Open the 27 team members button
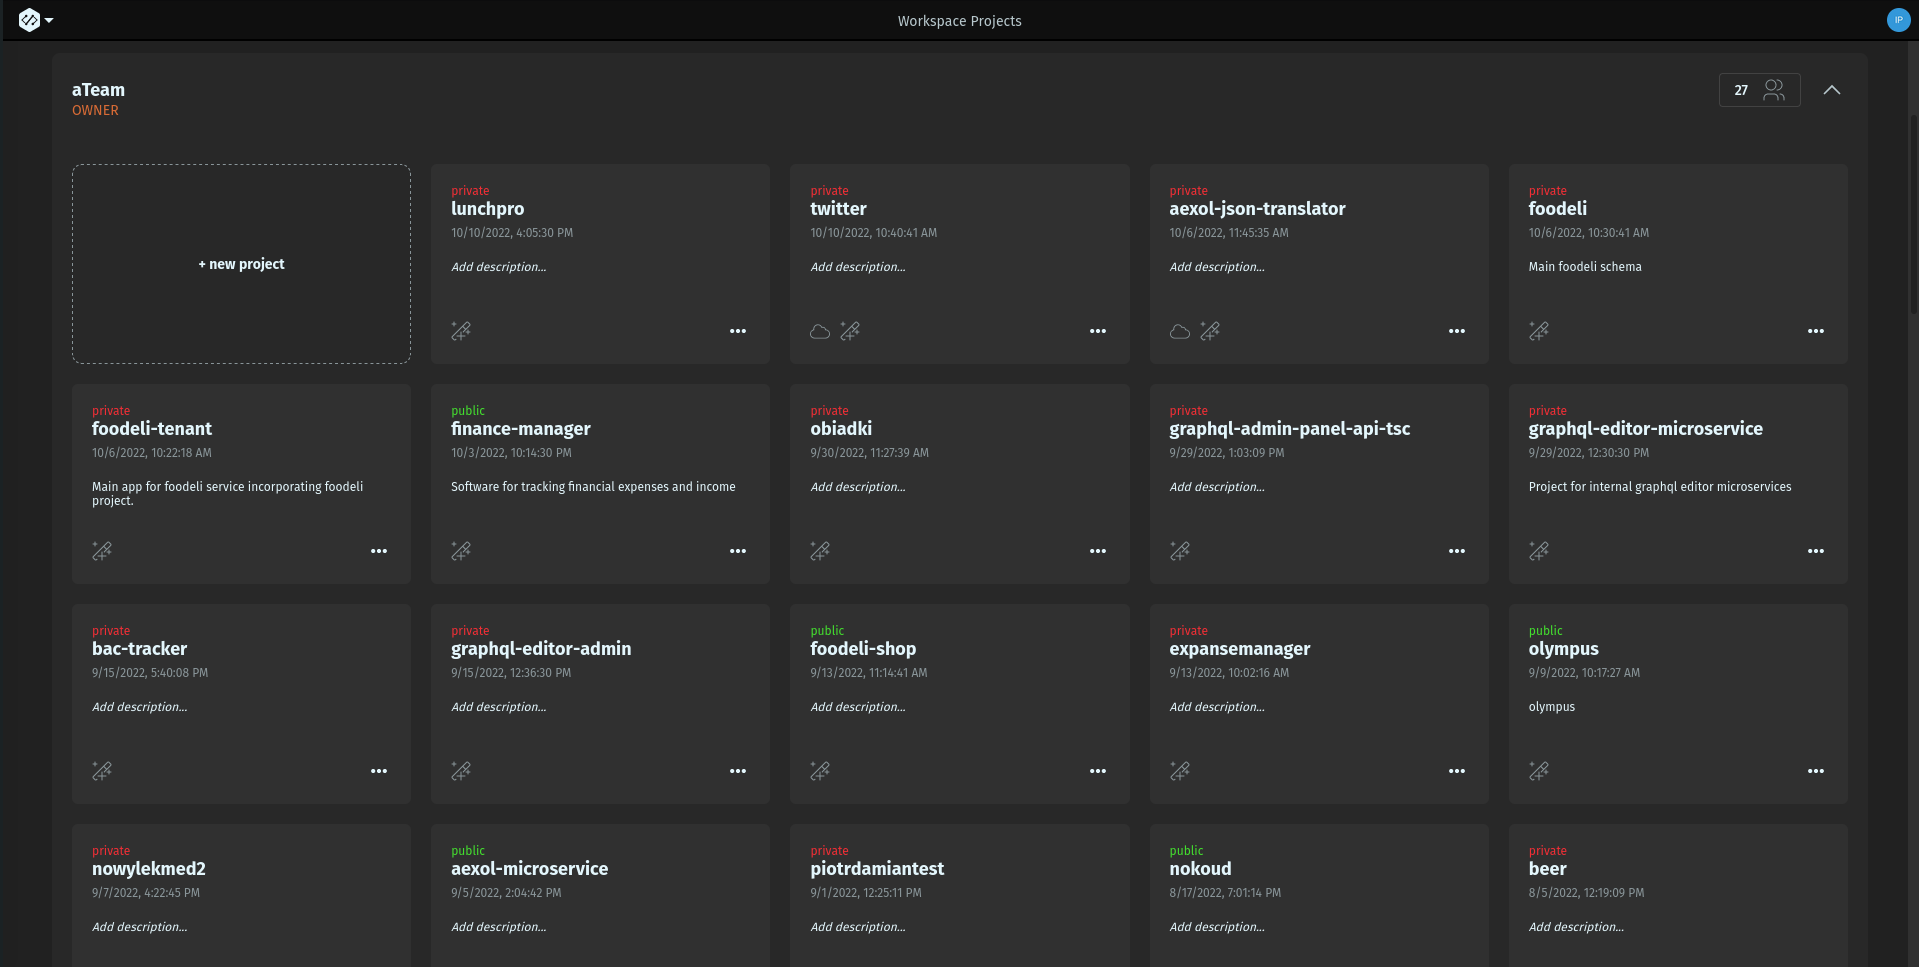This screenshot has width=1919, height=967. pyautogui.click(x=1759, y=90)
